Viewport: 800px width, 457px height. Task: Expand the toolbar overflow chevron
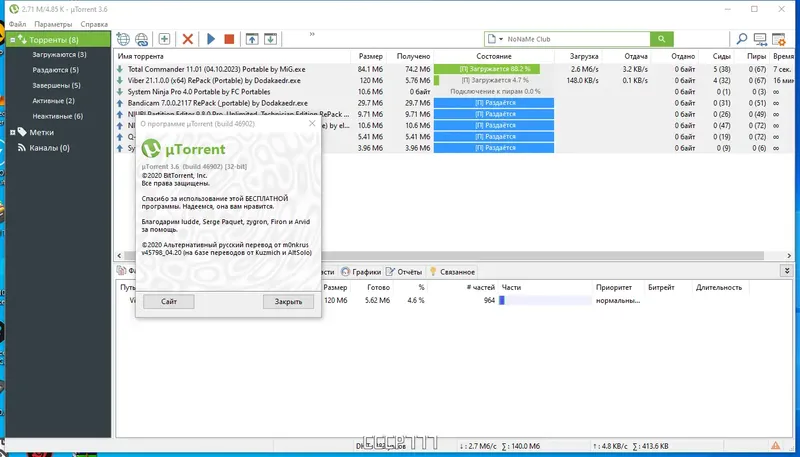[312, 34]
